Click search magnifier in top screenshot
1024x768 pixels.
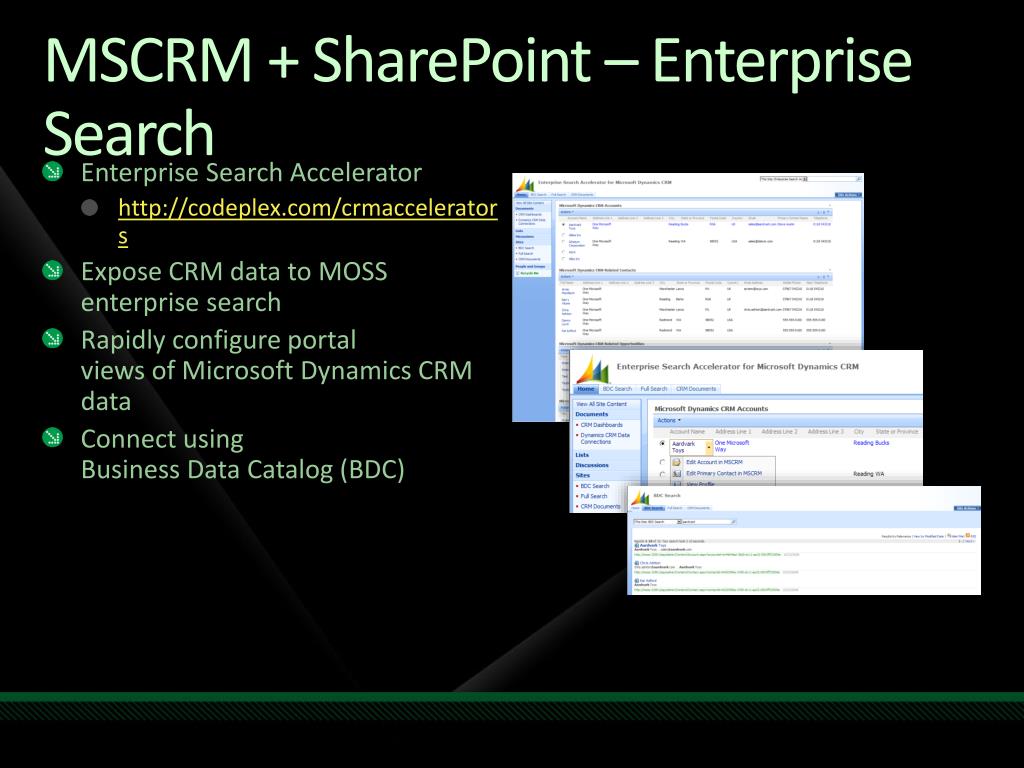point(858,179)
